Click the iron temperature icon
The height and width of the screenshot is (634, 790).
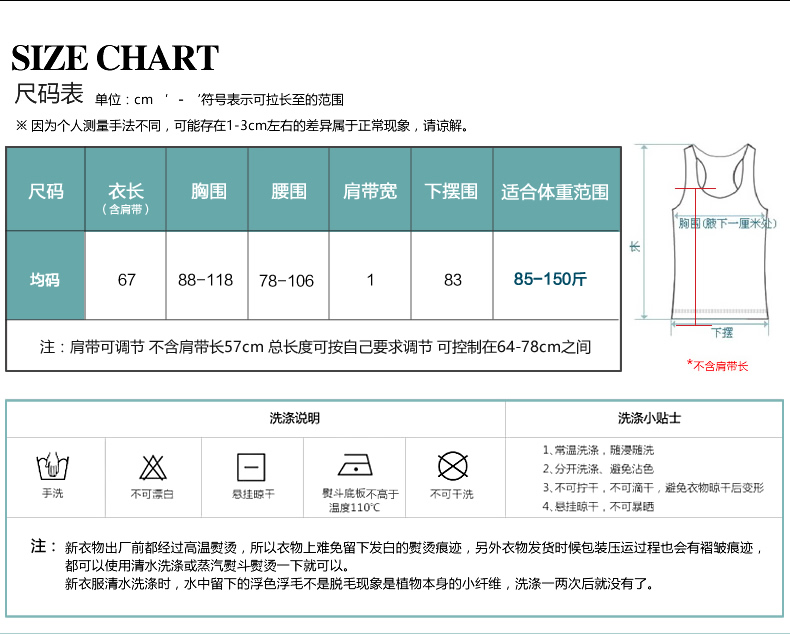pyautogui.click(x=355, y=464)
